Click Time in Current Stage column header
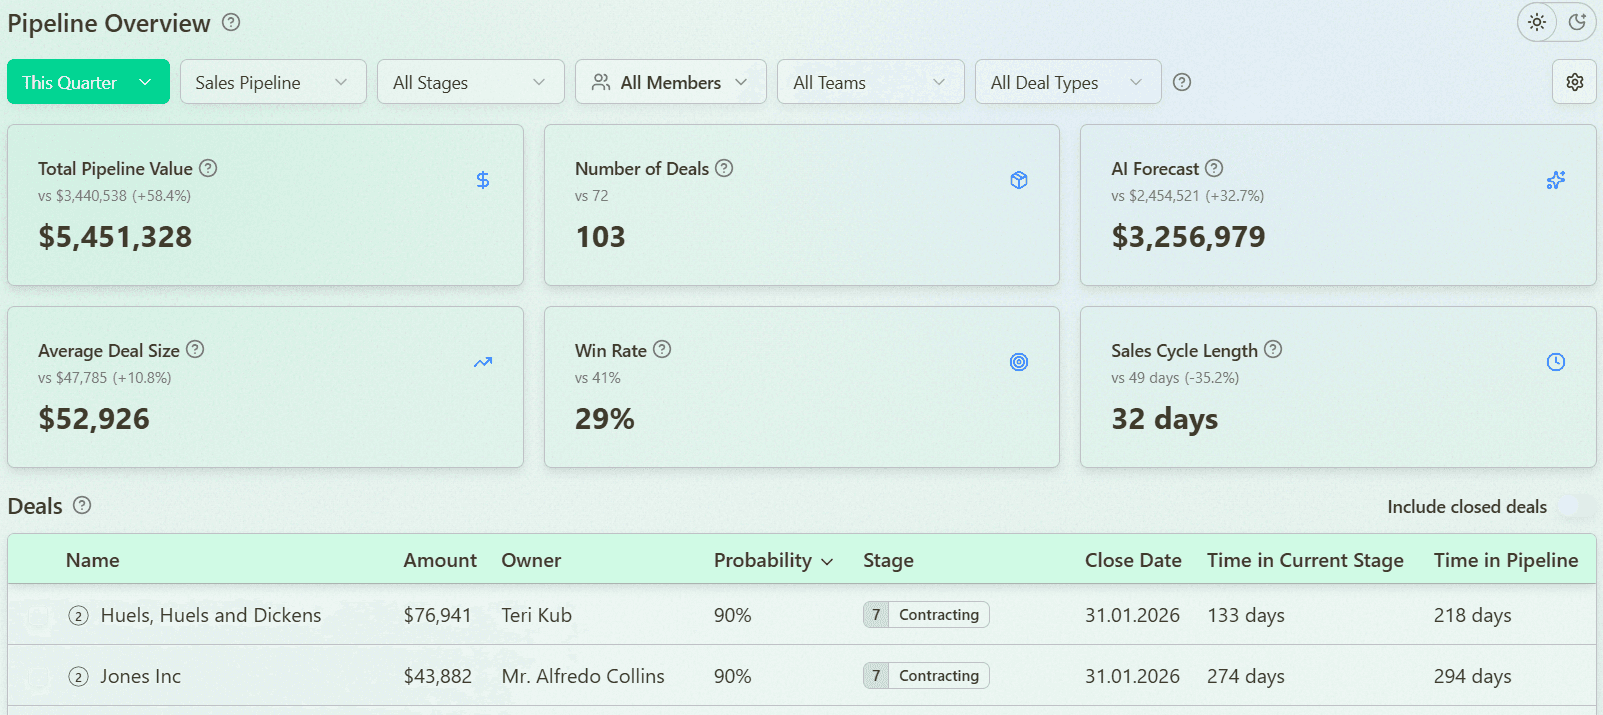The width and height of the screenshot is (1603, 715). 1305,560
